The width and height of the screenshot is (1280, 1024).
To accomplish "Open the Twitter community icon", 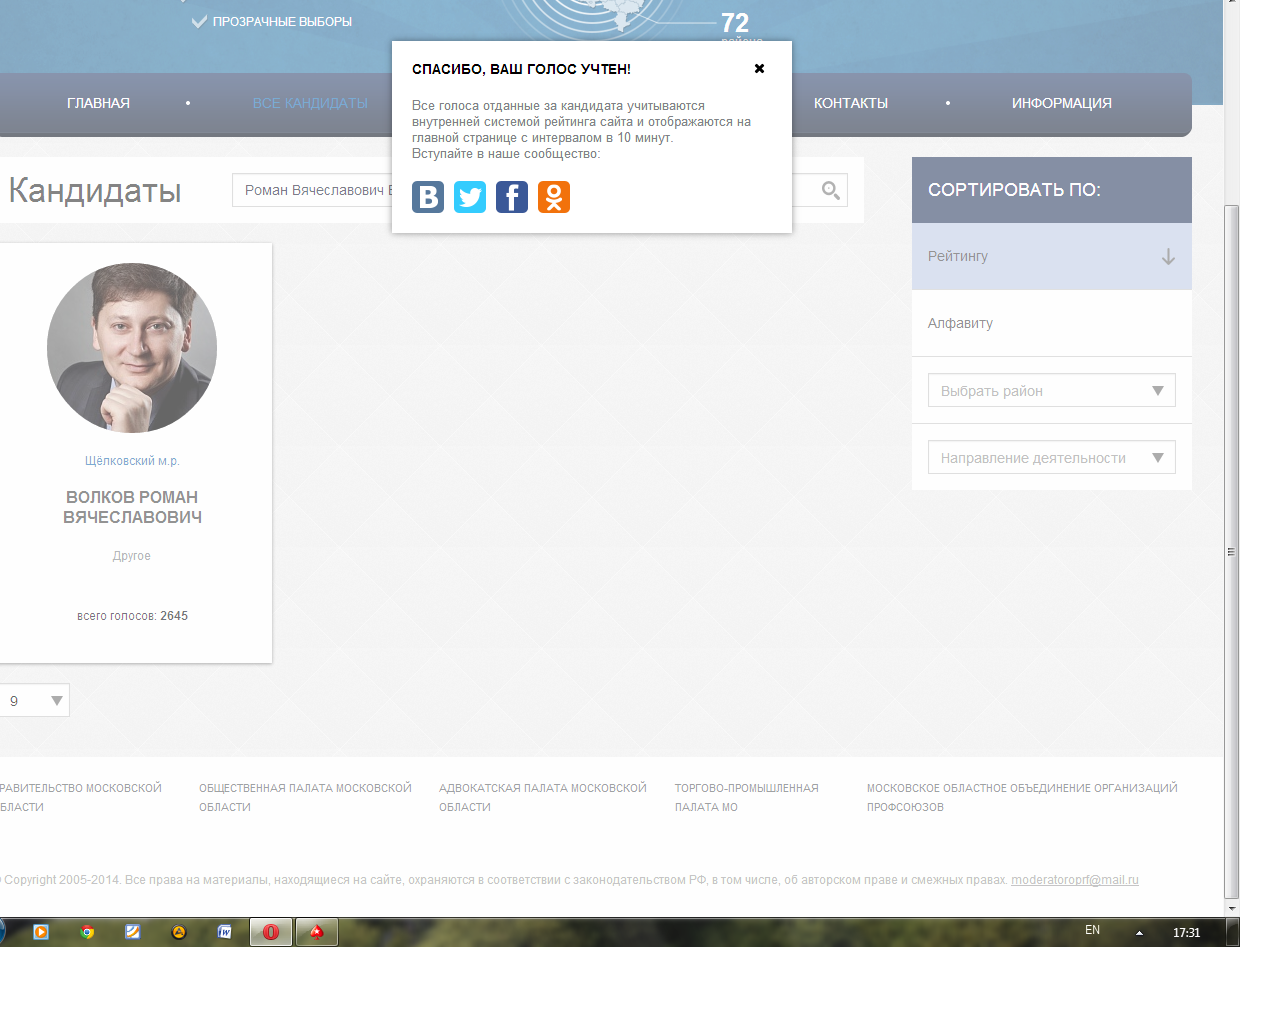I will (x=470, y=197).
